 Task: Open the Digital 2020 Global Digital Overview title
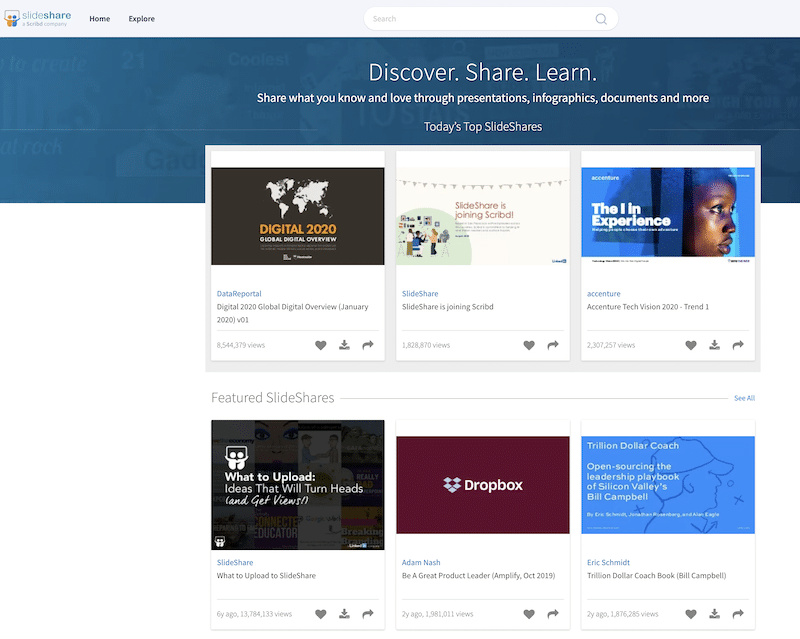click(292, 313)
